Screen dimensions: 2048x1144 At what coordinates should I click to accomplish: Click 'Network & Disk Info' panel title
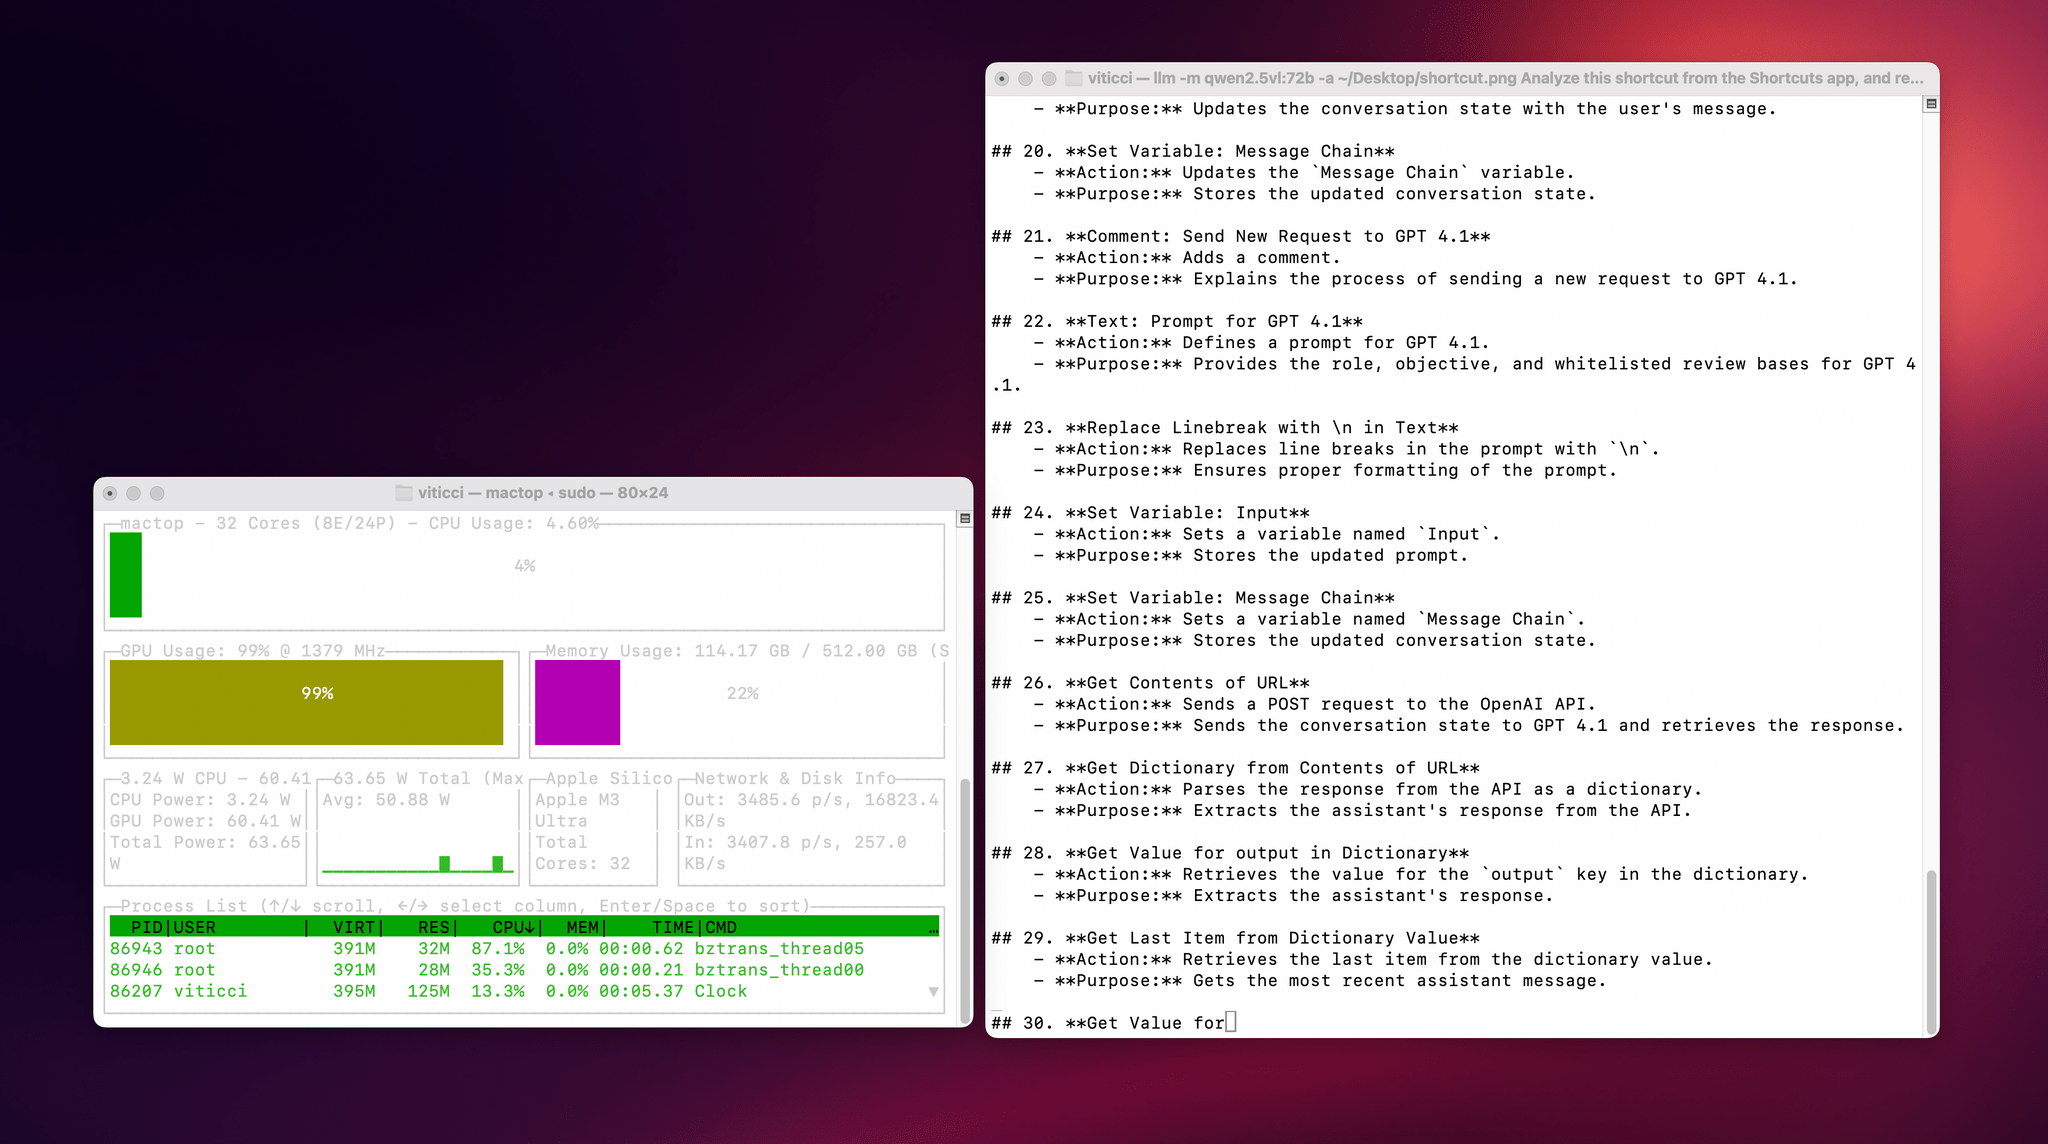point(795,778)
